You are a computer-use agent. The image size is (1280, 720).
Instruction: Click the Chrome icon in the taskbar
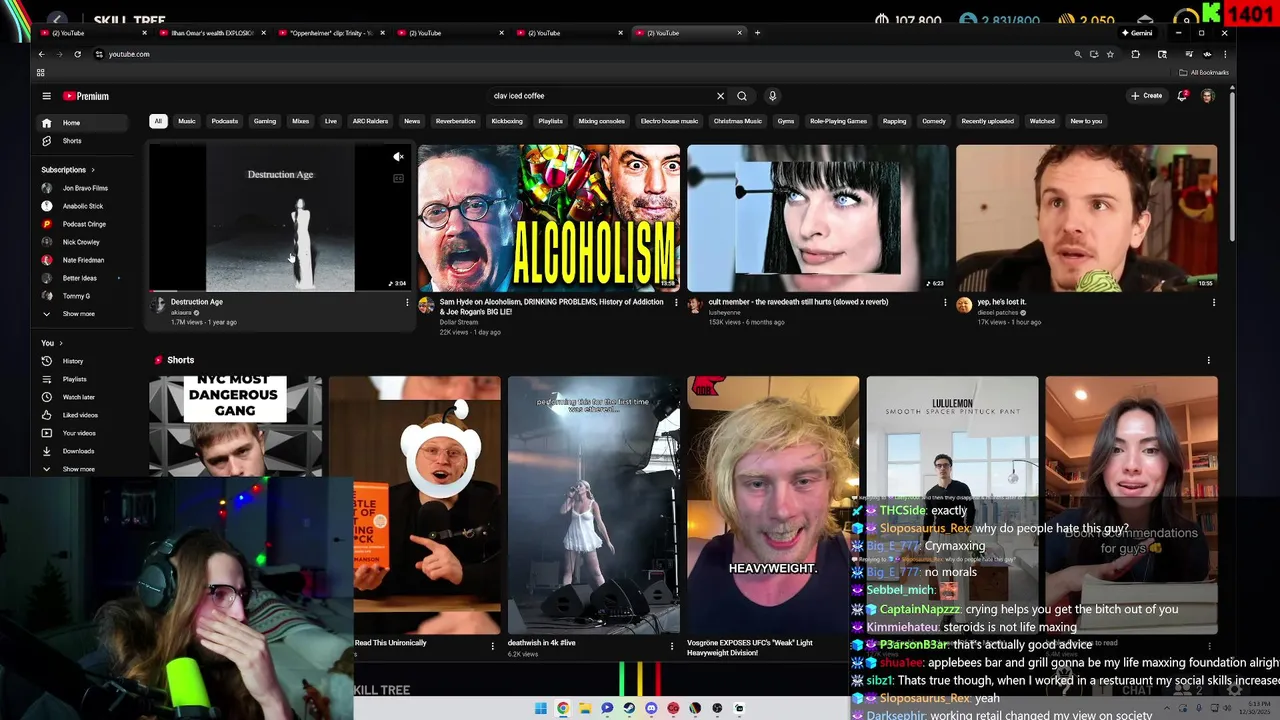click(x=563, y=708)
